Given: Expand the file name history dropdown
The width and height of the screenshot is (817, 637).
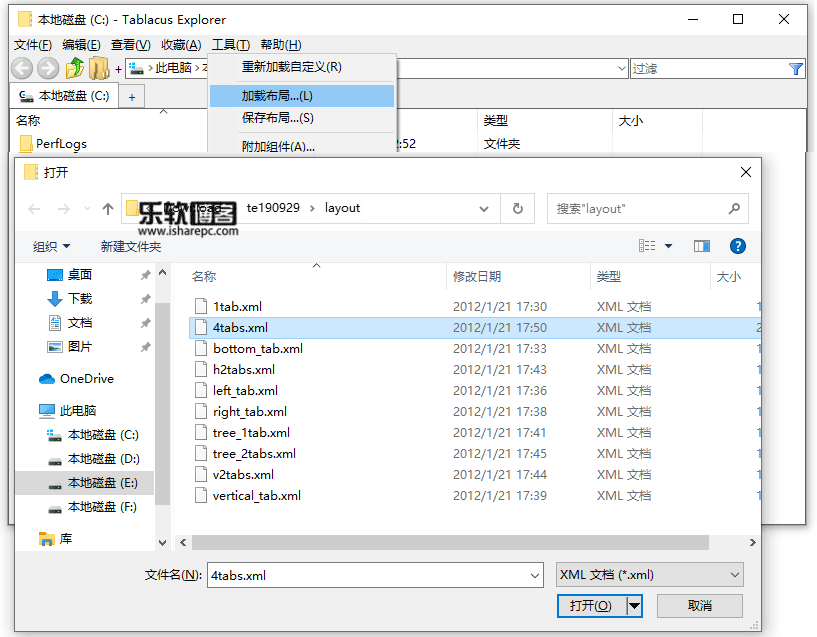Looking at the screenshot, I should [x=535, y=575].
